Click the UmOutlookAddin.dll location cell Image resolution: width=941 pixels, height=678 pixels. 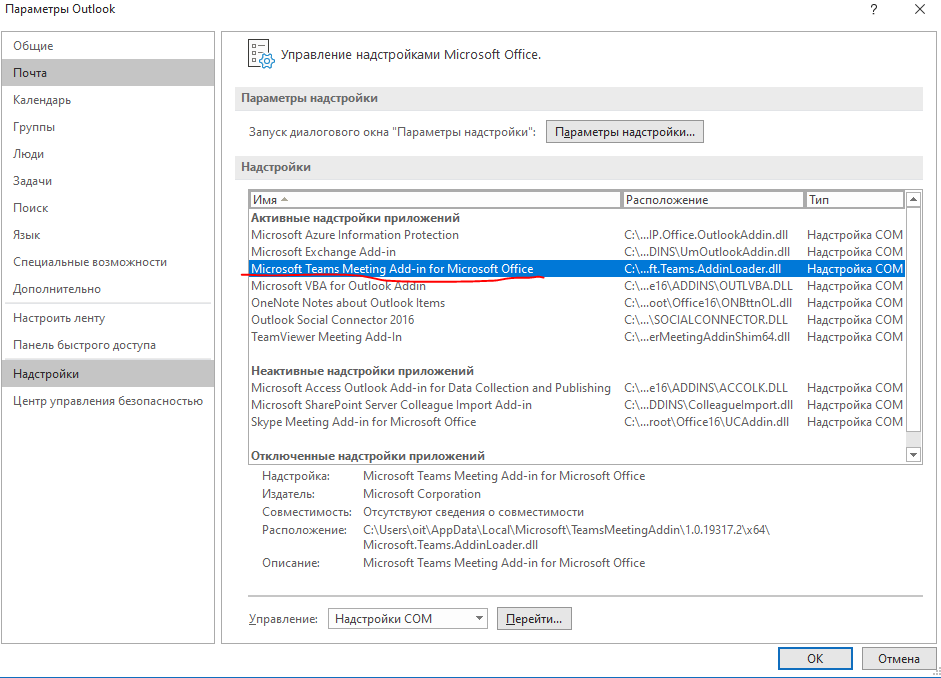pos(707,252)
